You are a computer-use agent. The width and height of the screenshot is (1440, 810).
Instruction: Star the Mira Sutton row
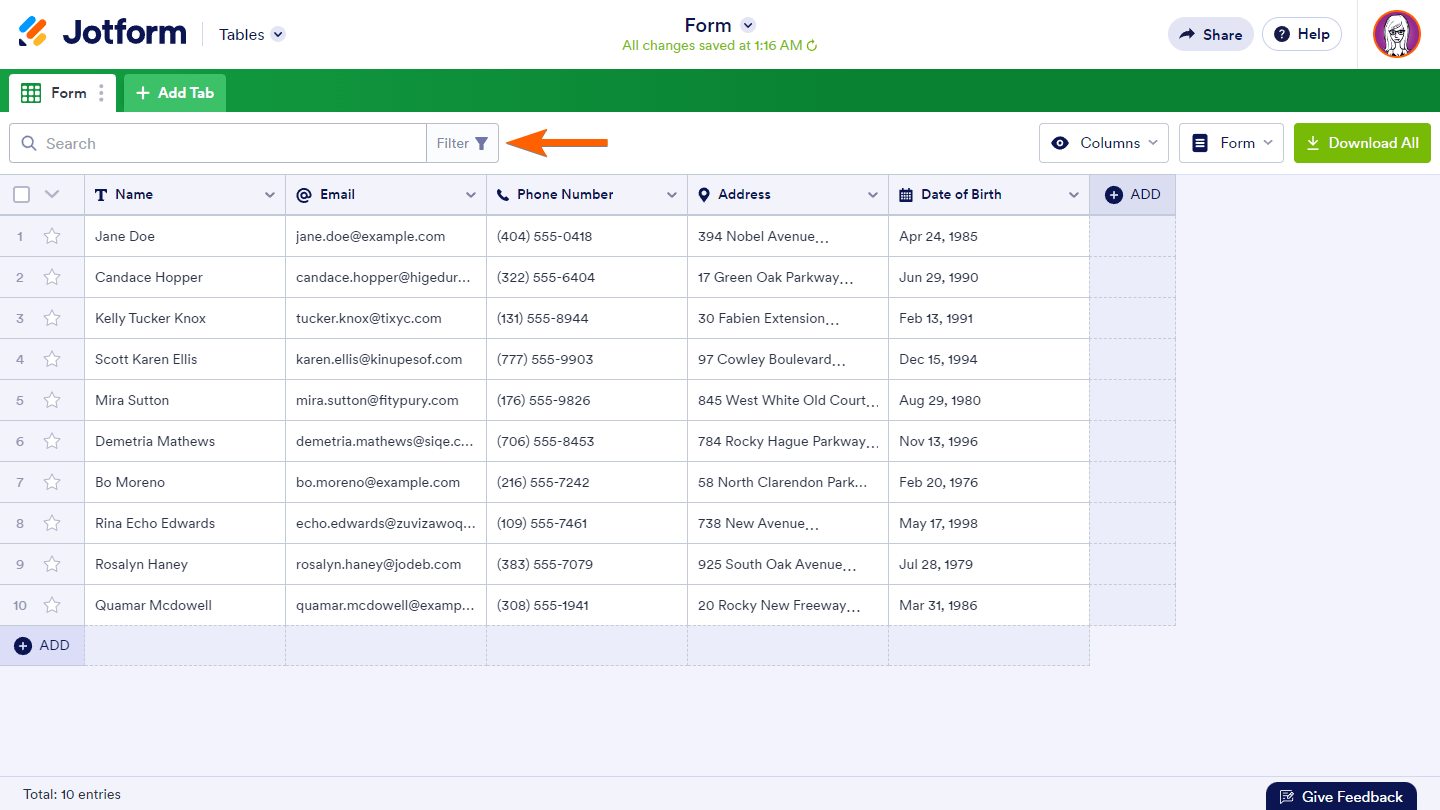(52, 401)
